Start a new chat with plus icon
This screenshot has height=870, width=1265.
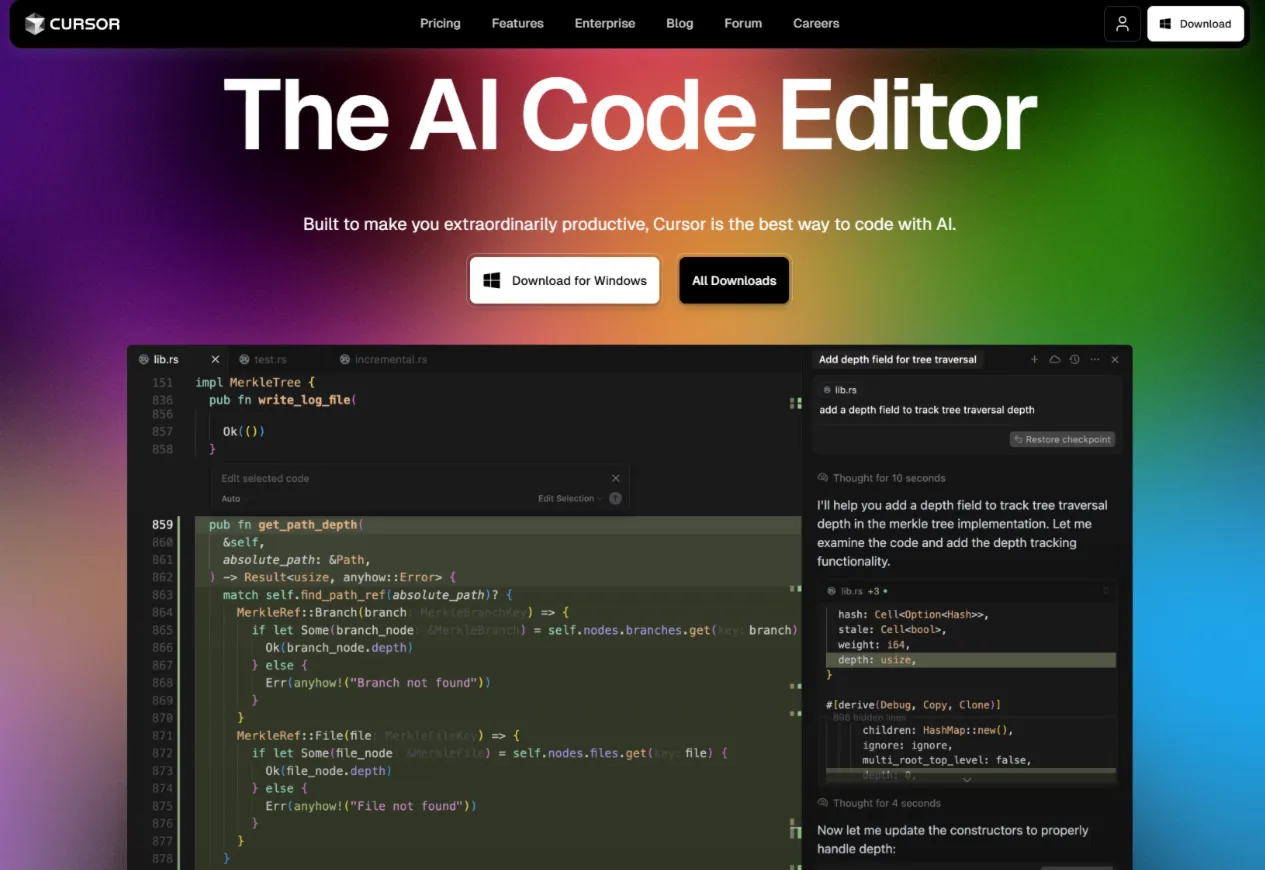click(x=1035, y=359)
